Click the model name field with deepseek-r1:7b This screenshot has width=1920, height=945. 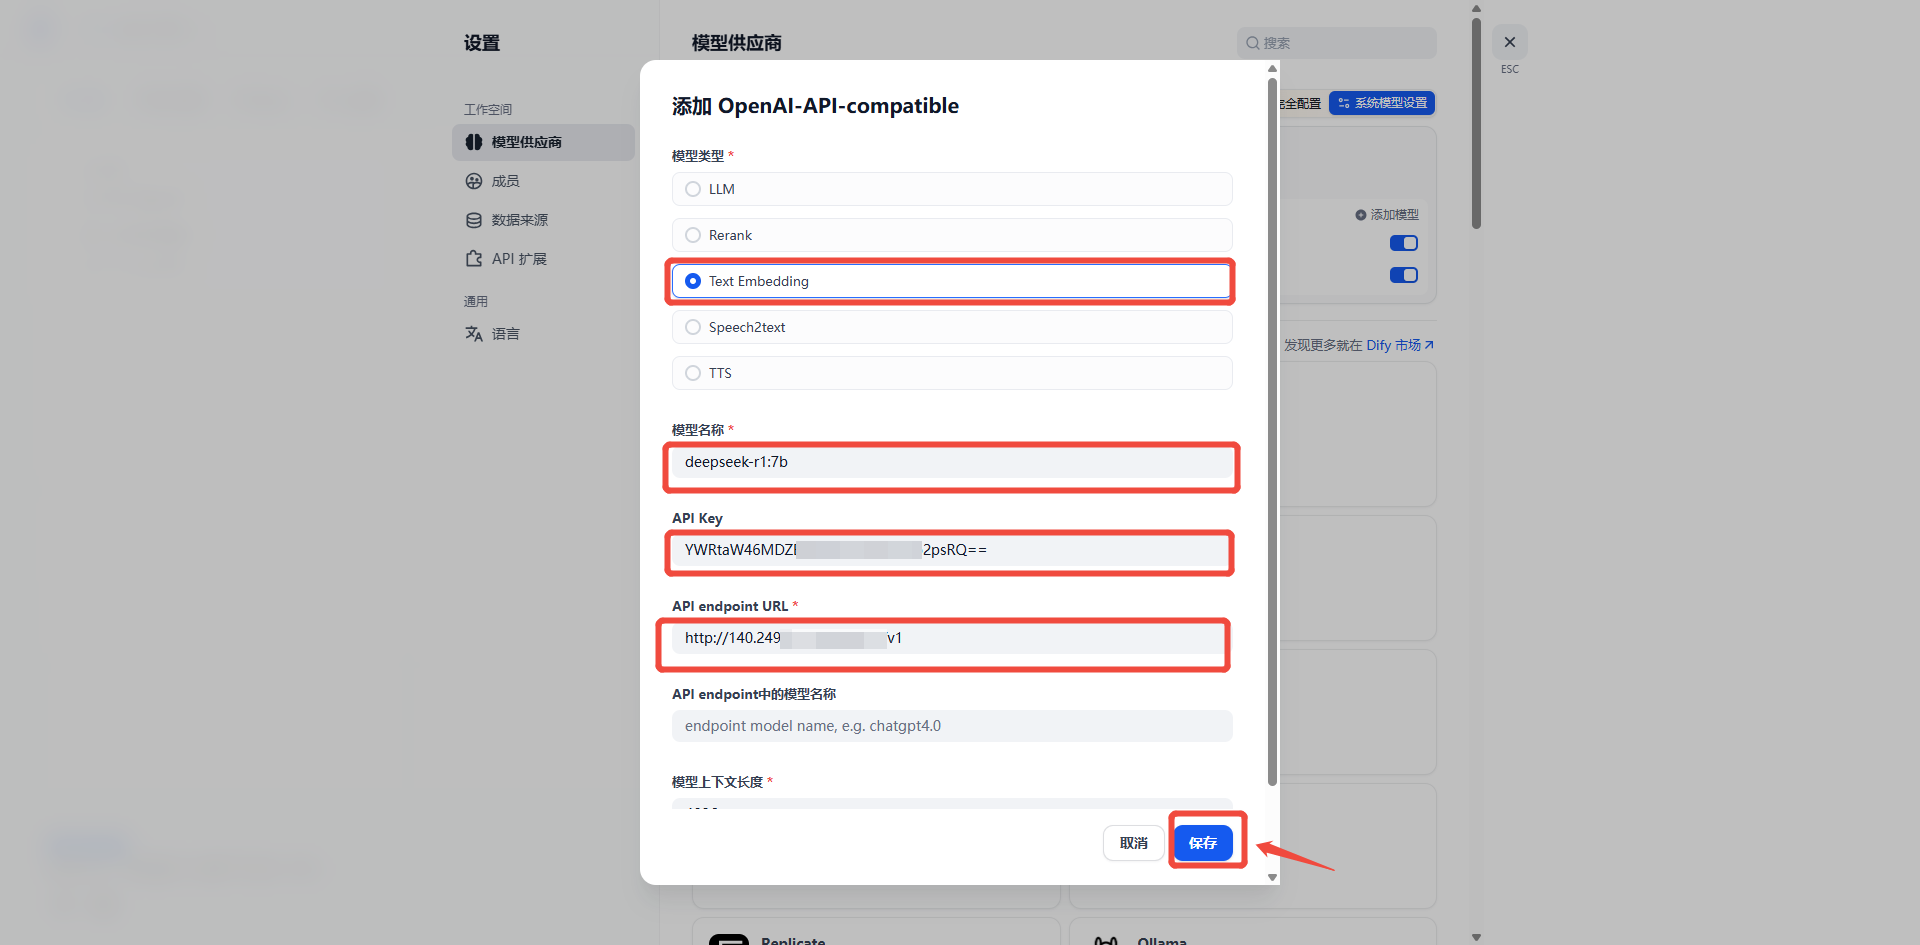tap(952, 462)
